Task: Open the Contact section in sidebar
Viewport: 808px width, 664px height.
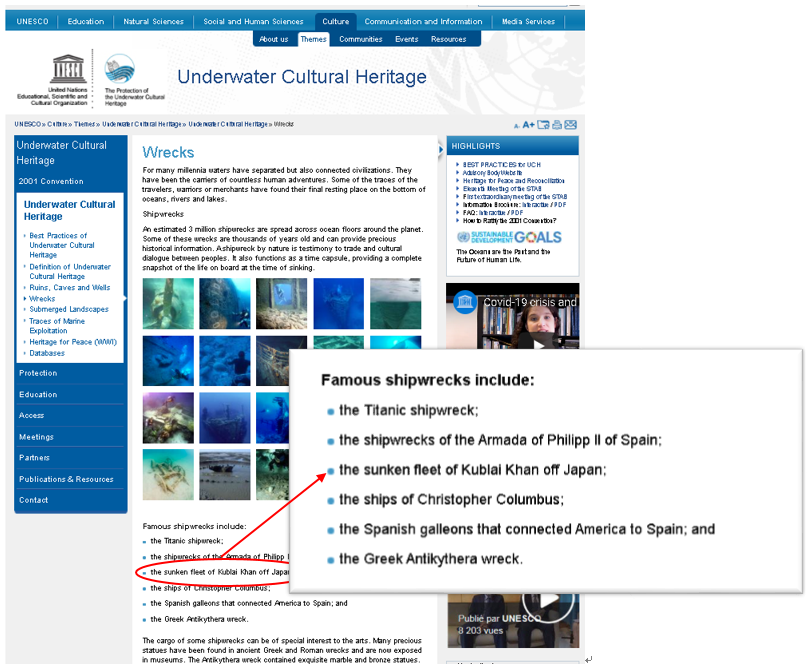Action: [x=33, y=500]
